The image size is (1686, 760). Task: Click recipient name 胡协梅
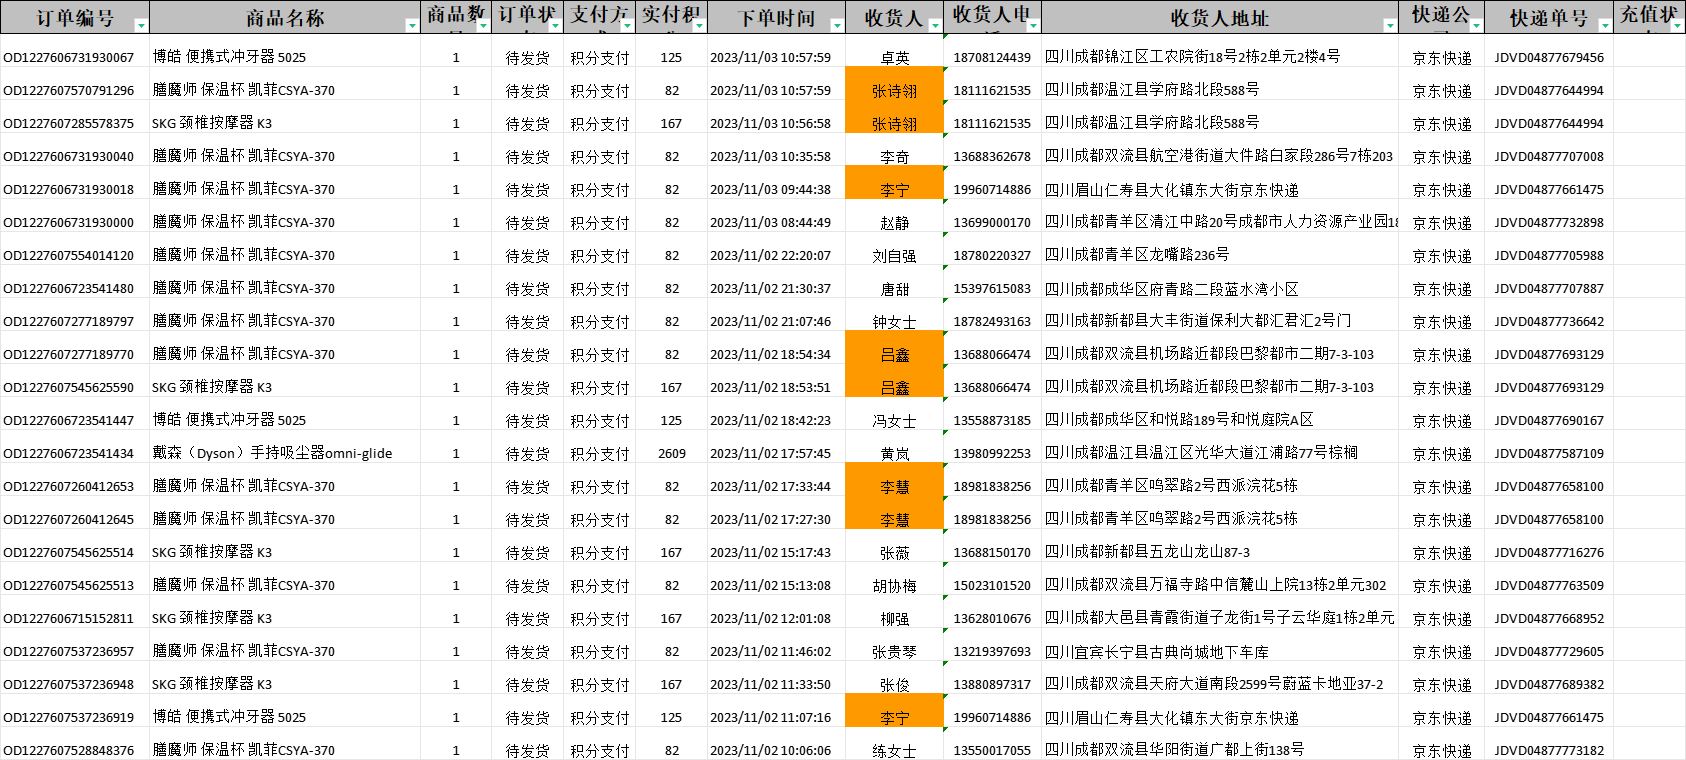coord(894,586)
